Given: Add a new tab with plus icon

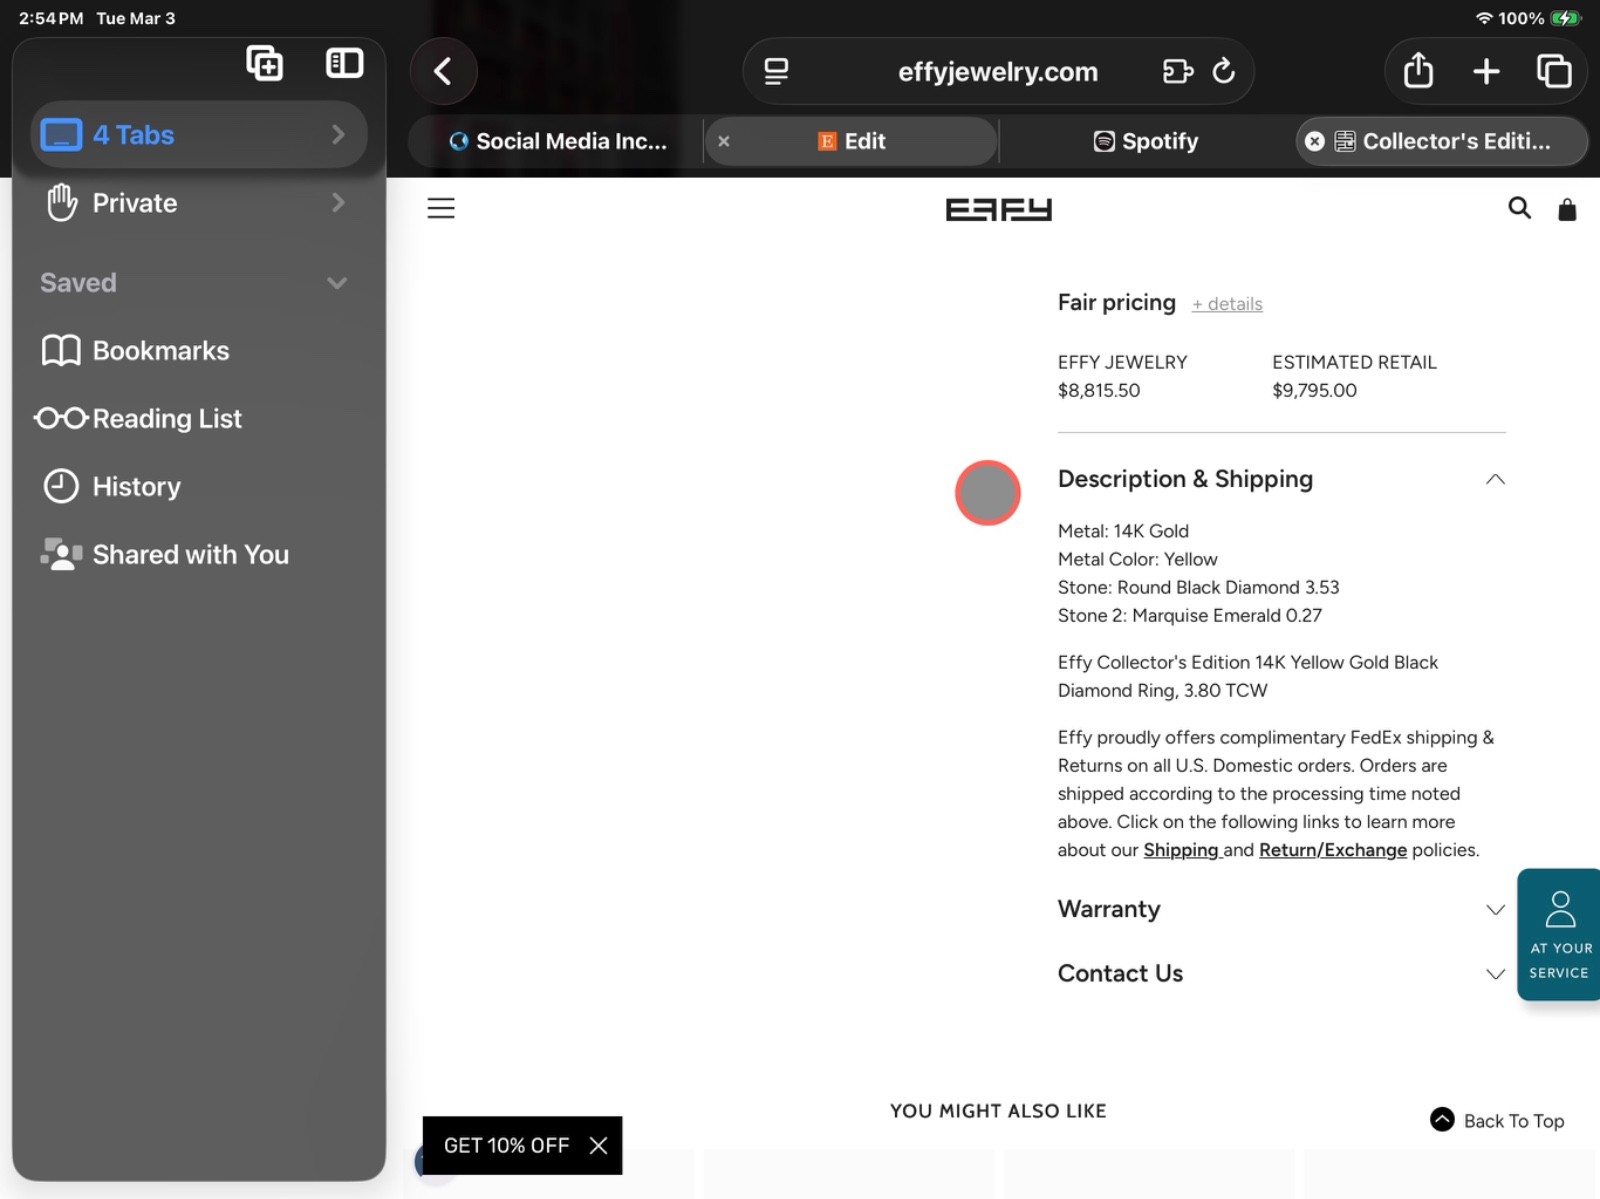Looking at the screenshot, I should point(1486,71).
